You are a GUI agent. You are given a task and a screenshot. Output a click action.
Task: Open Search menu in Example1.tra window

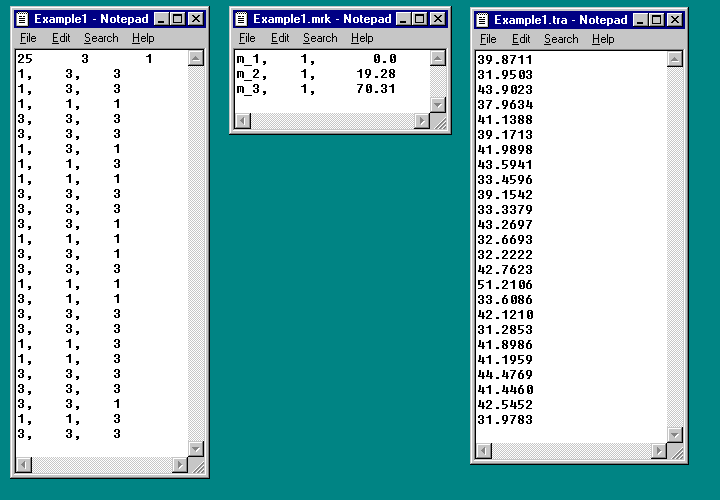click(561, 39)
